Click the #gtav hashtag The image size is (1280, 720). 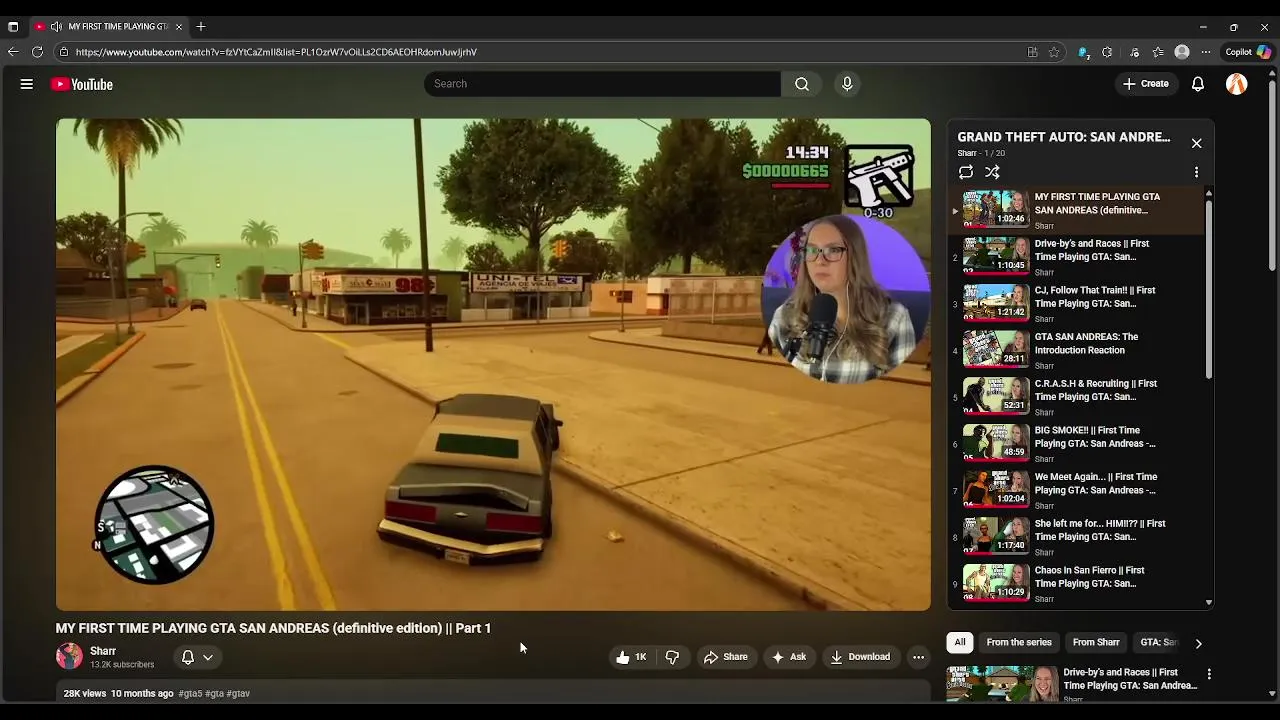(238, 694)
